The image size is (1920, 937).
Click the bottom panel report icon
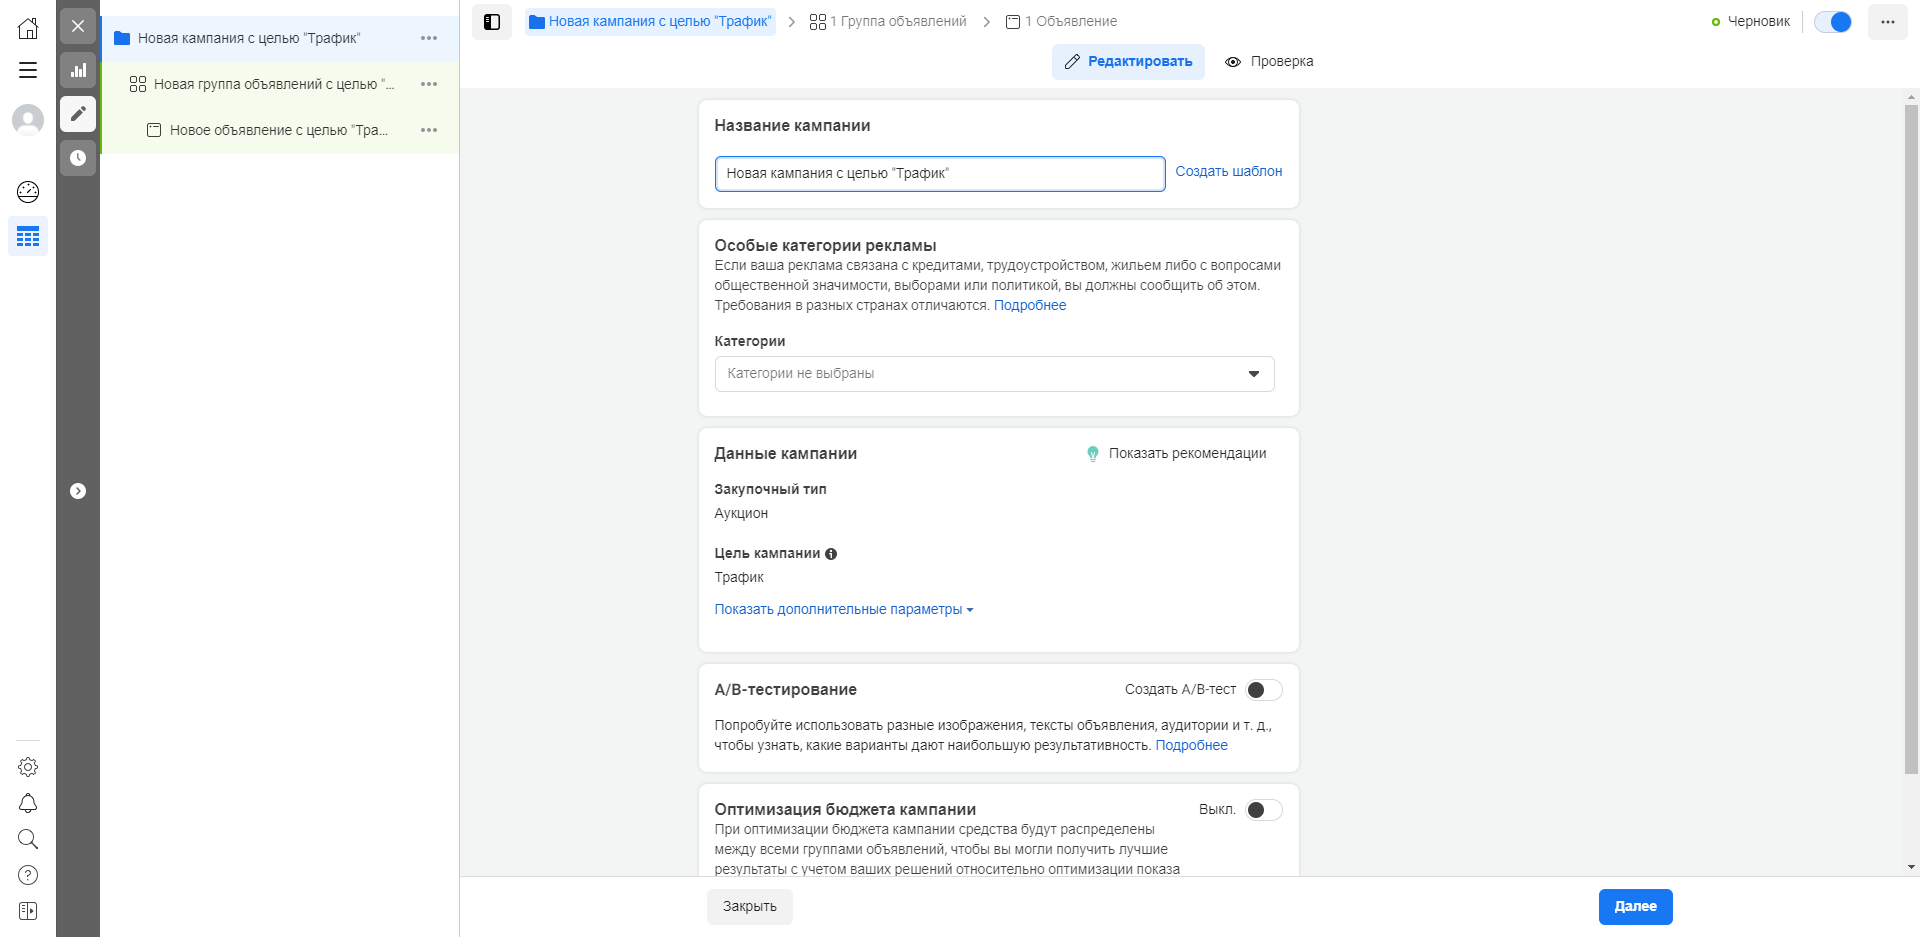pyautogui.click(x=28, y=911)
